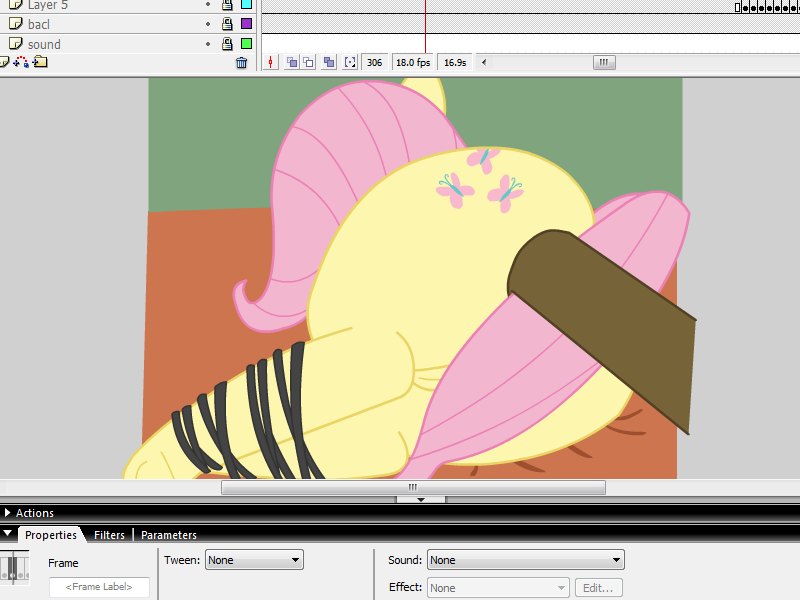
Task: Enable onion skin outlines
Action: tap(308, 62)
